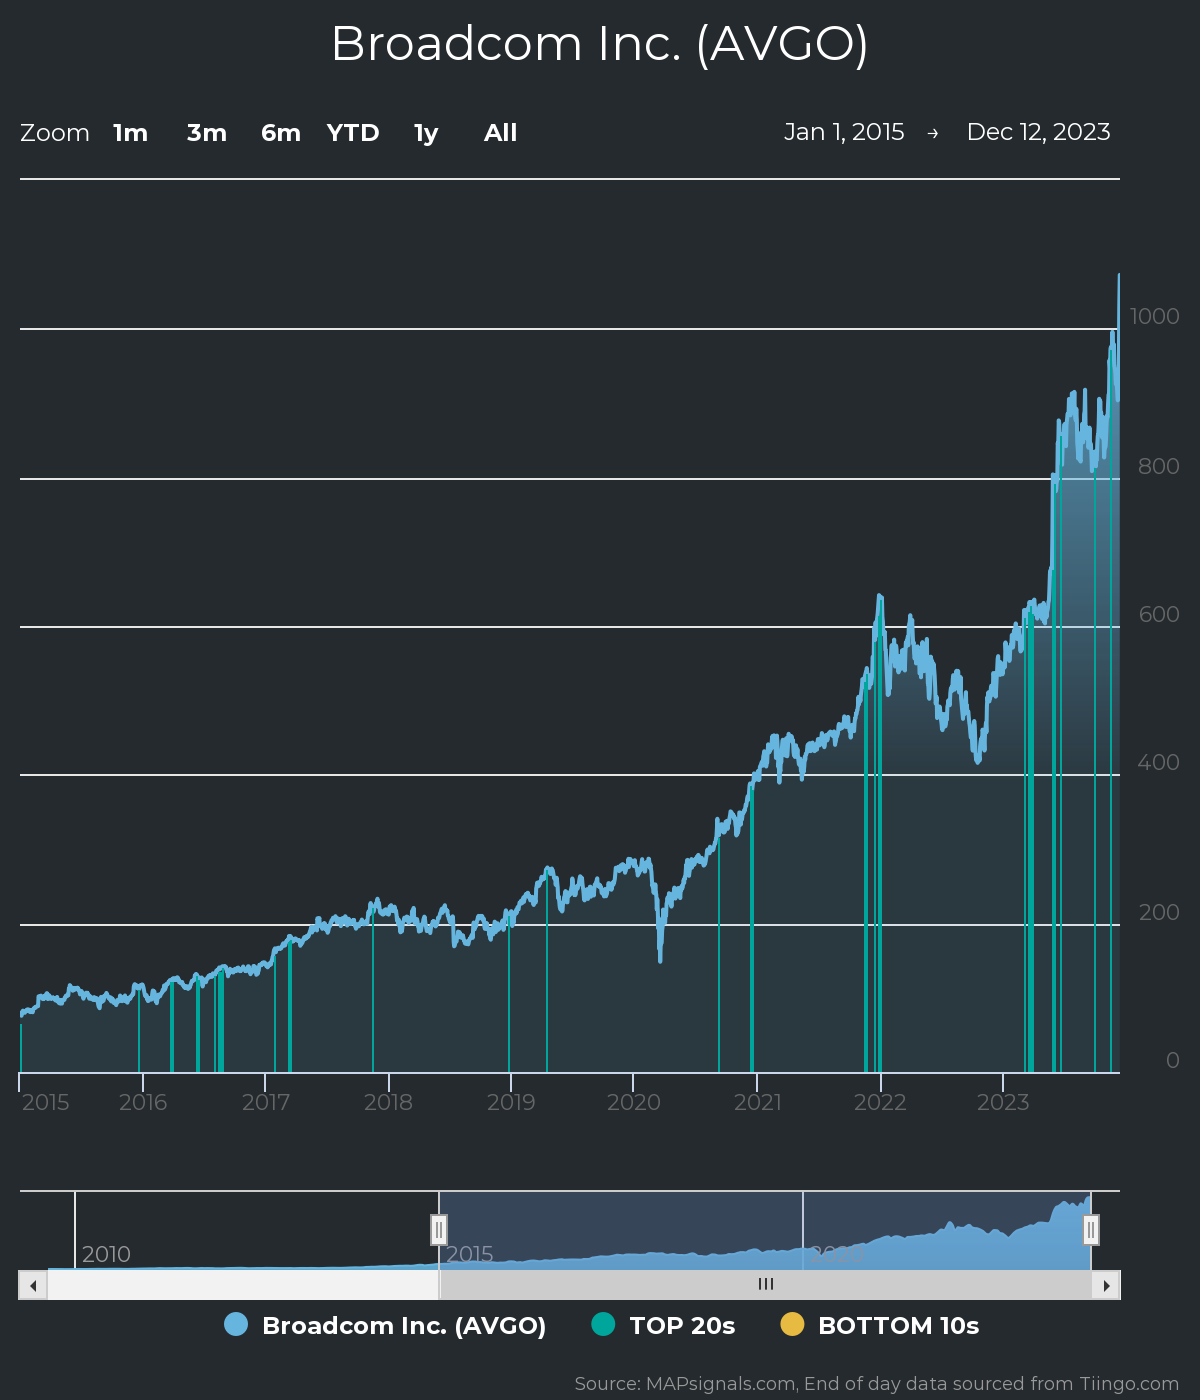Click the yellow BOTTOM 10s legend circle
The width and height of the screenshot is (1200, 1400).
click(792, 1325)
